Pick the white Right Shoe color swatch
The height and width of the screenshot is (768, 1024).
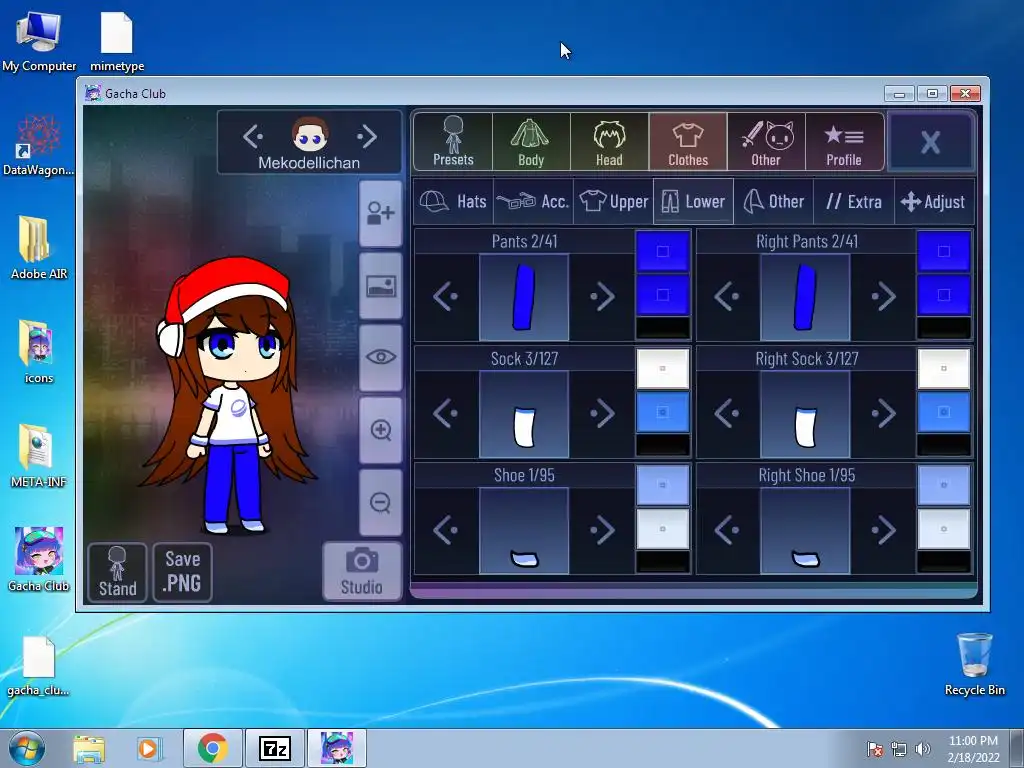944,529
